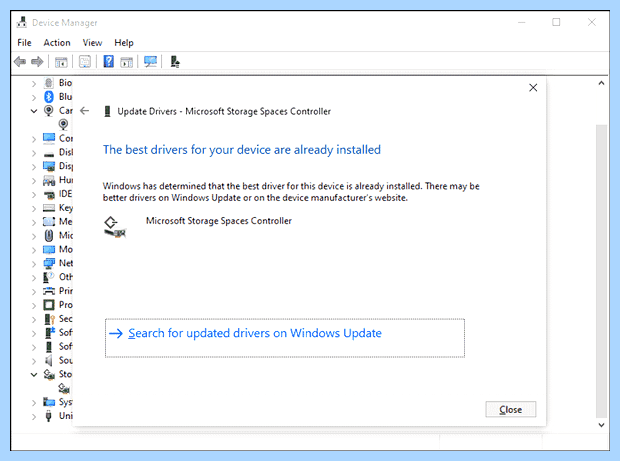Click the vertical scrollbar thumb
The height and width of the screenshot is (461, 620).
pyautogui.click(x=601, y=271)
